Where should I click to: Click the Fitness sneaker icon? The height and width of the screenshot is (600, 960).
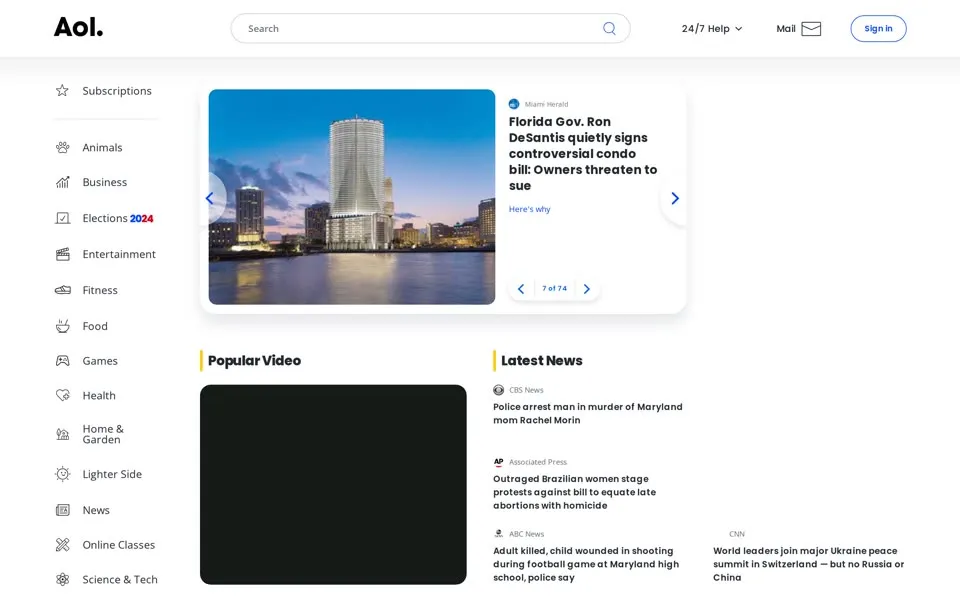click(62, 290)
